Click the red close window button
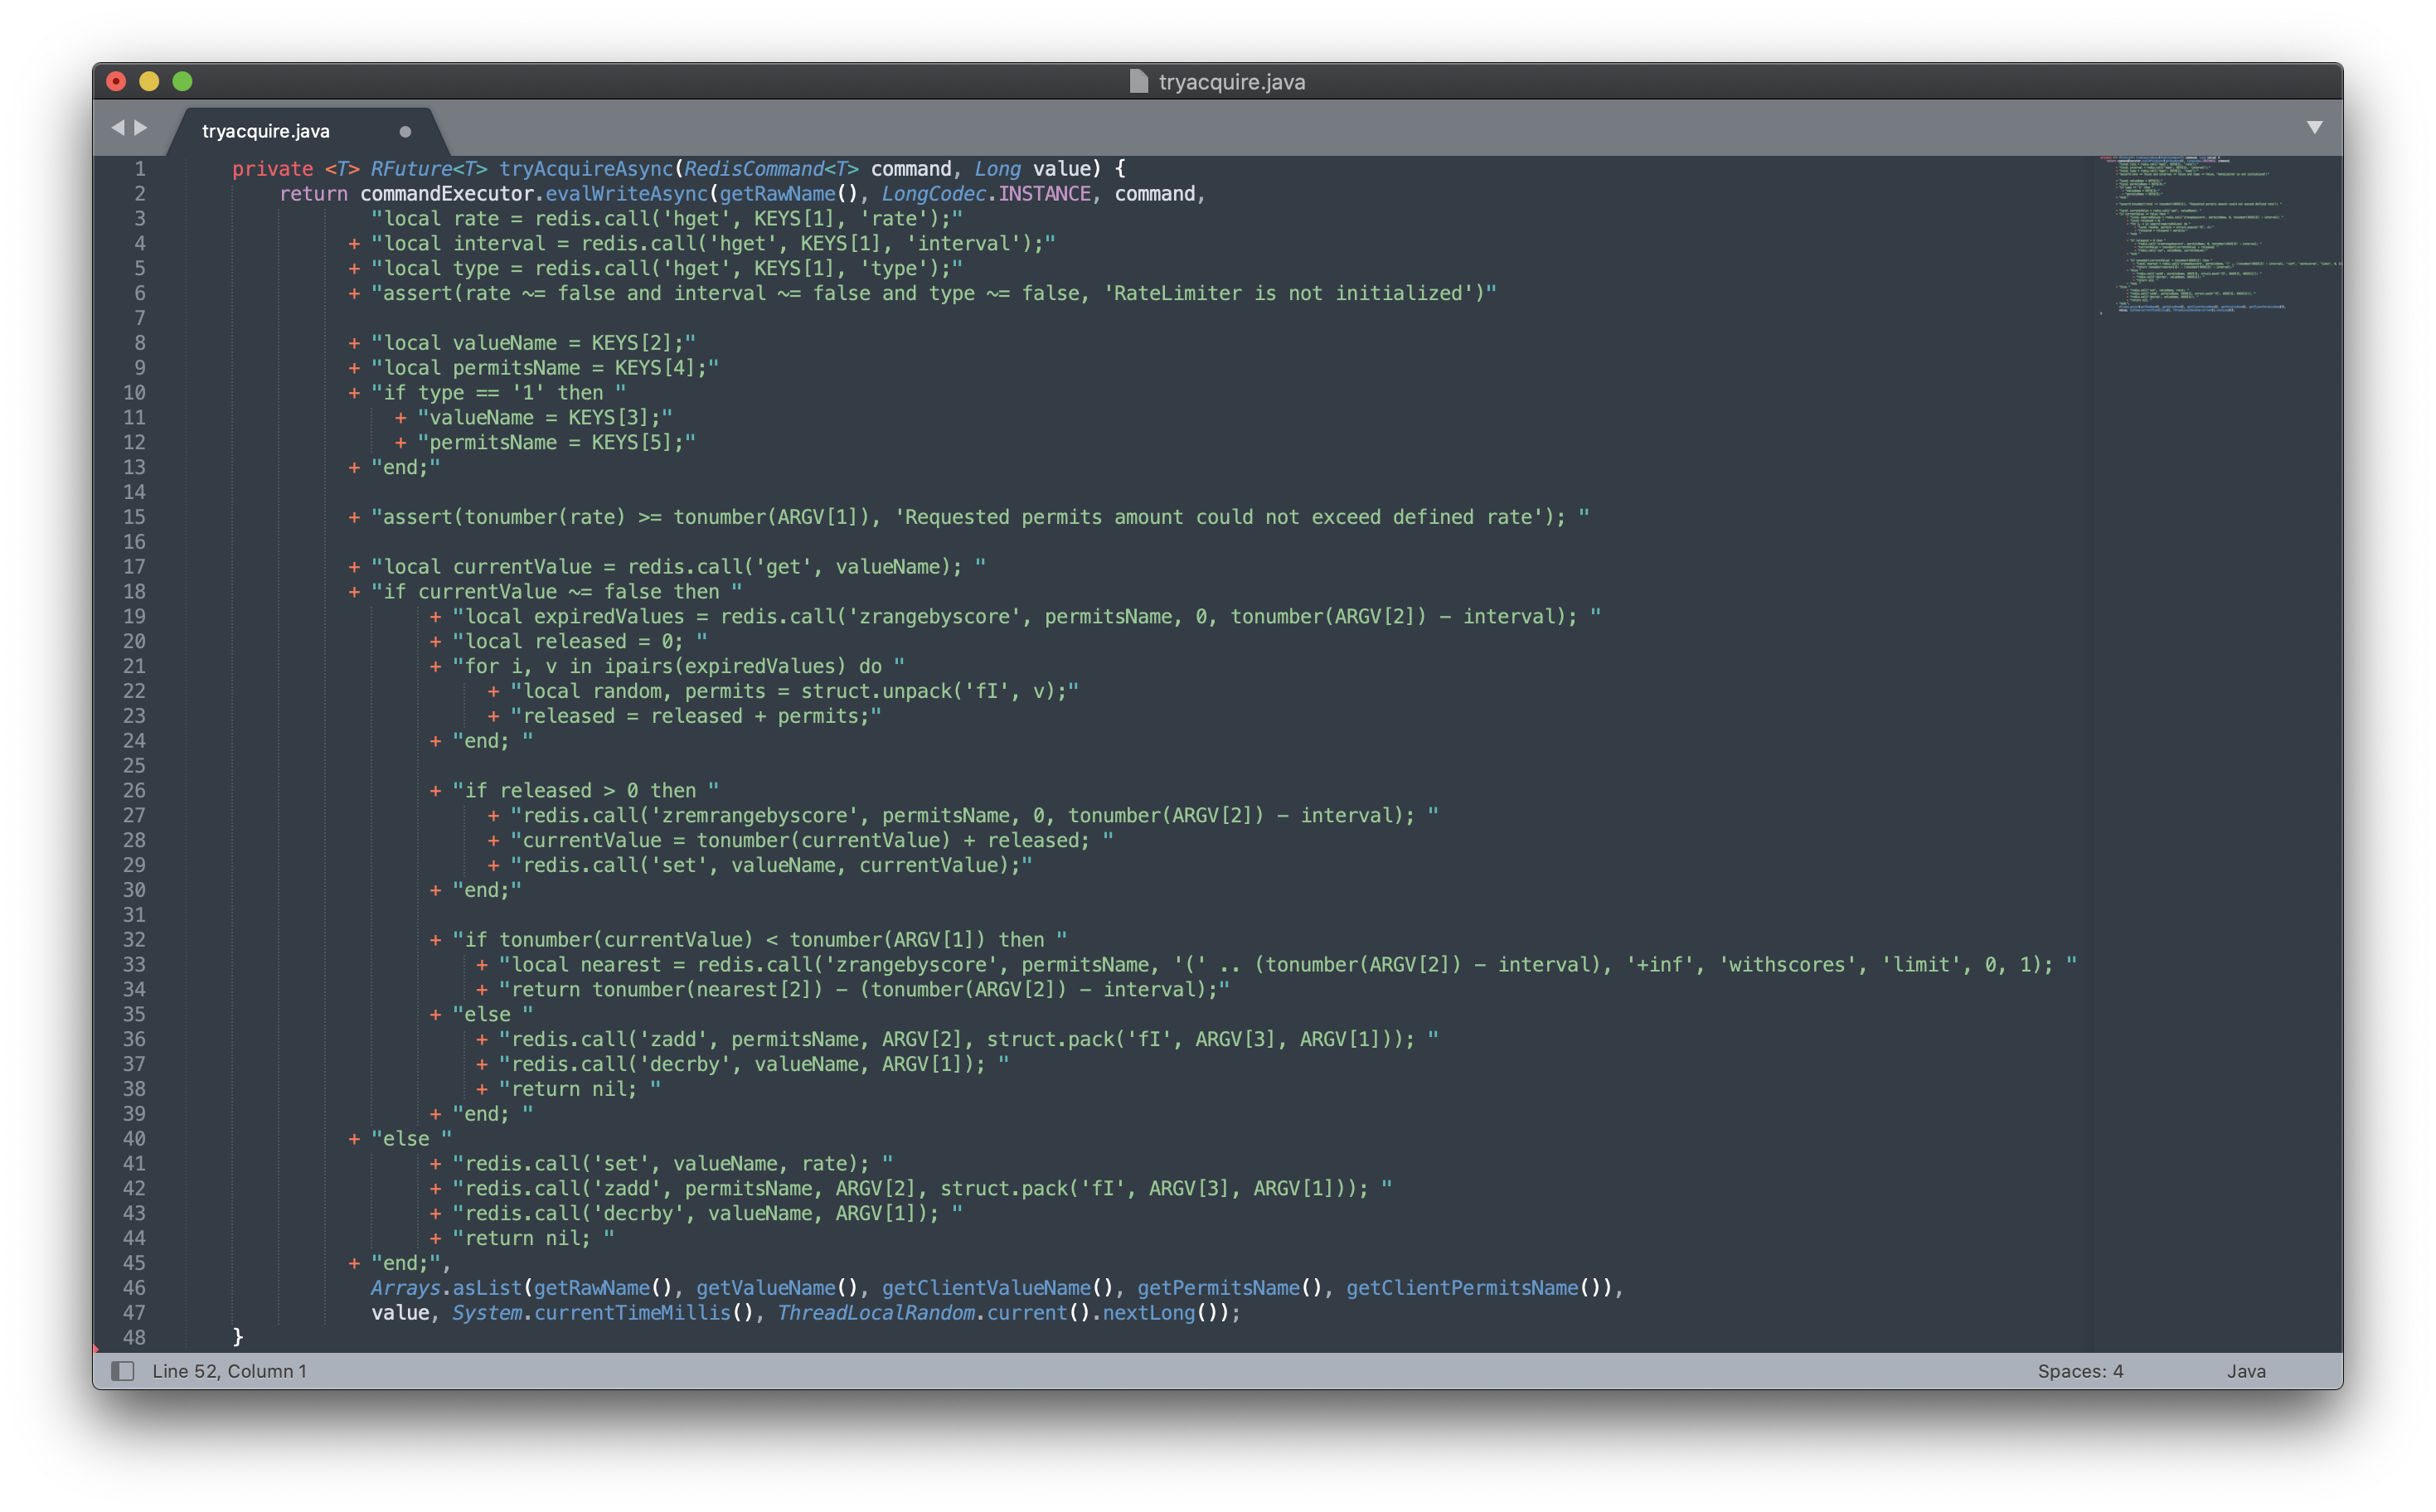This screenshot has width=2436, height=1512. tap(116, 81)
